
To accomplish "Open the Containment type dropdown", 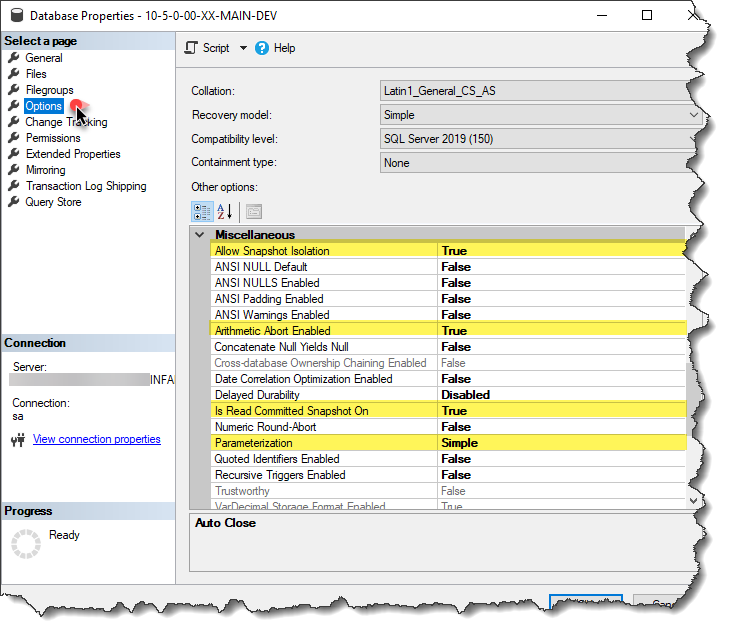I will (x=535, y=162).
